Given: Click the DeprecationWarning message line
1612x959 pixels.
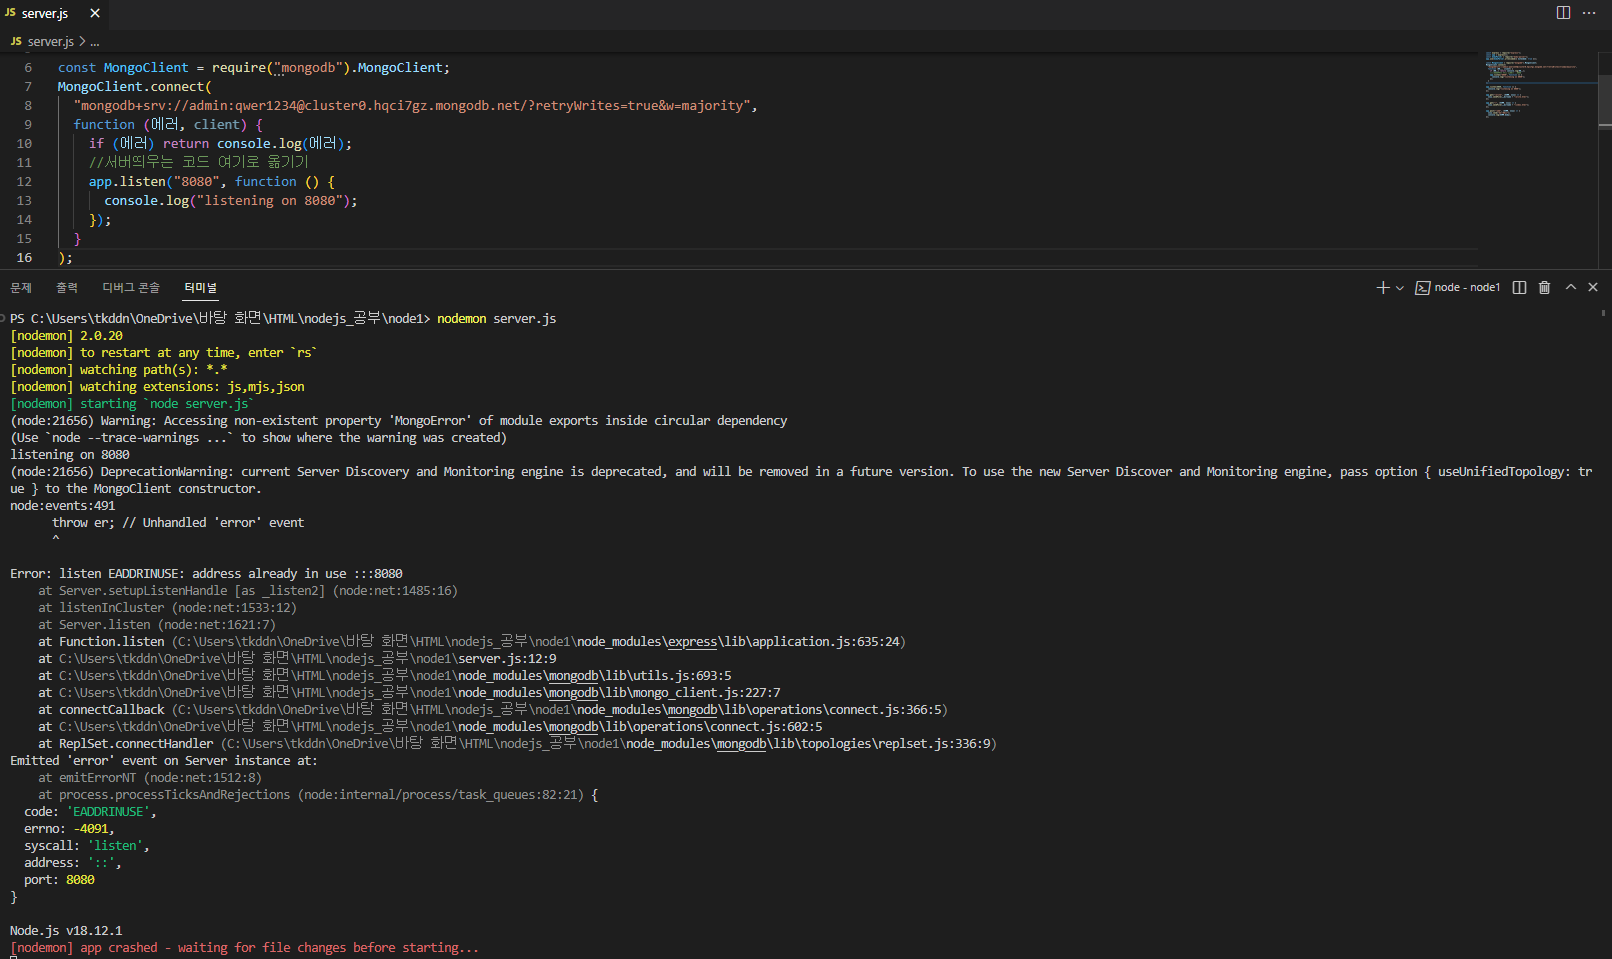Looking at the screenshot, I should click(x=801, y=480).
